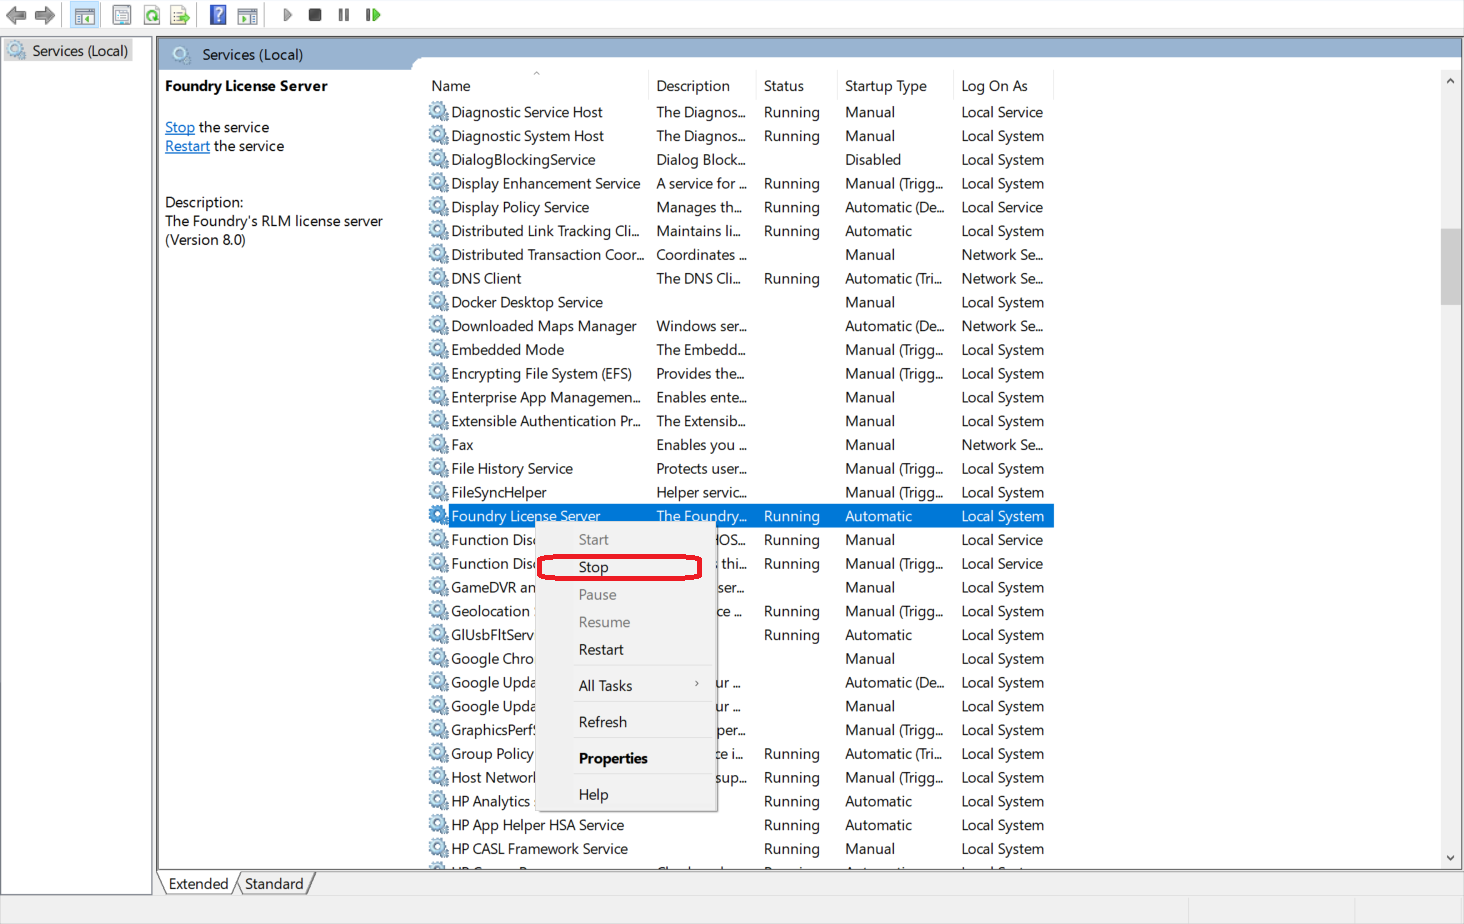Open the Properties dialog icon
The height and width of the screenshot is (924, 1464).
click(121, 14)
